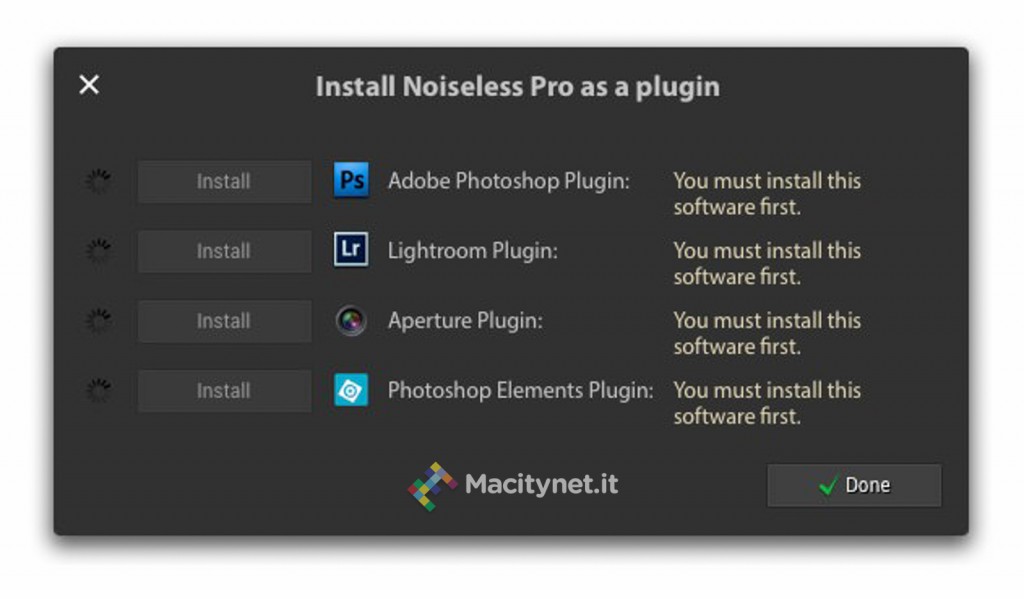Click the warning text beside Photoshop row
The height and width of the screenshot is (599, 1024).
coord(767,193)
